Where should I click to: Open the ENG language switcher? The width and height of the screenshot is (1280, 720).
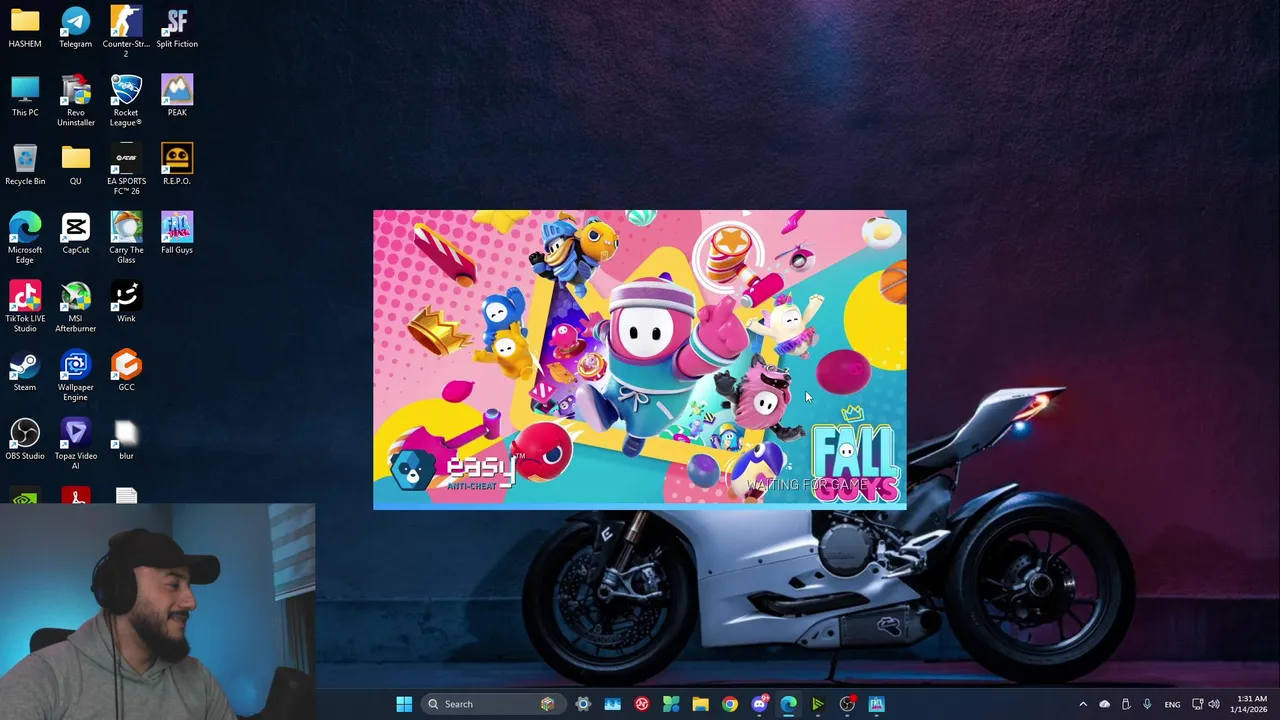pos(1172,704)
